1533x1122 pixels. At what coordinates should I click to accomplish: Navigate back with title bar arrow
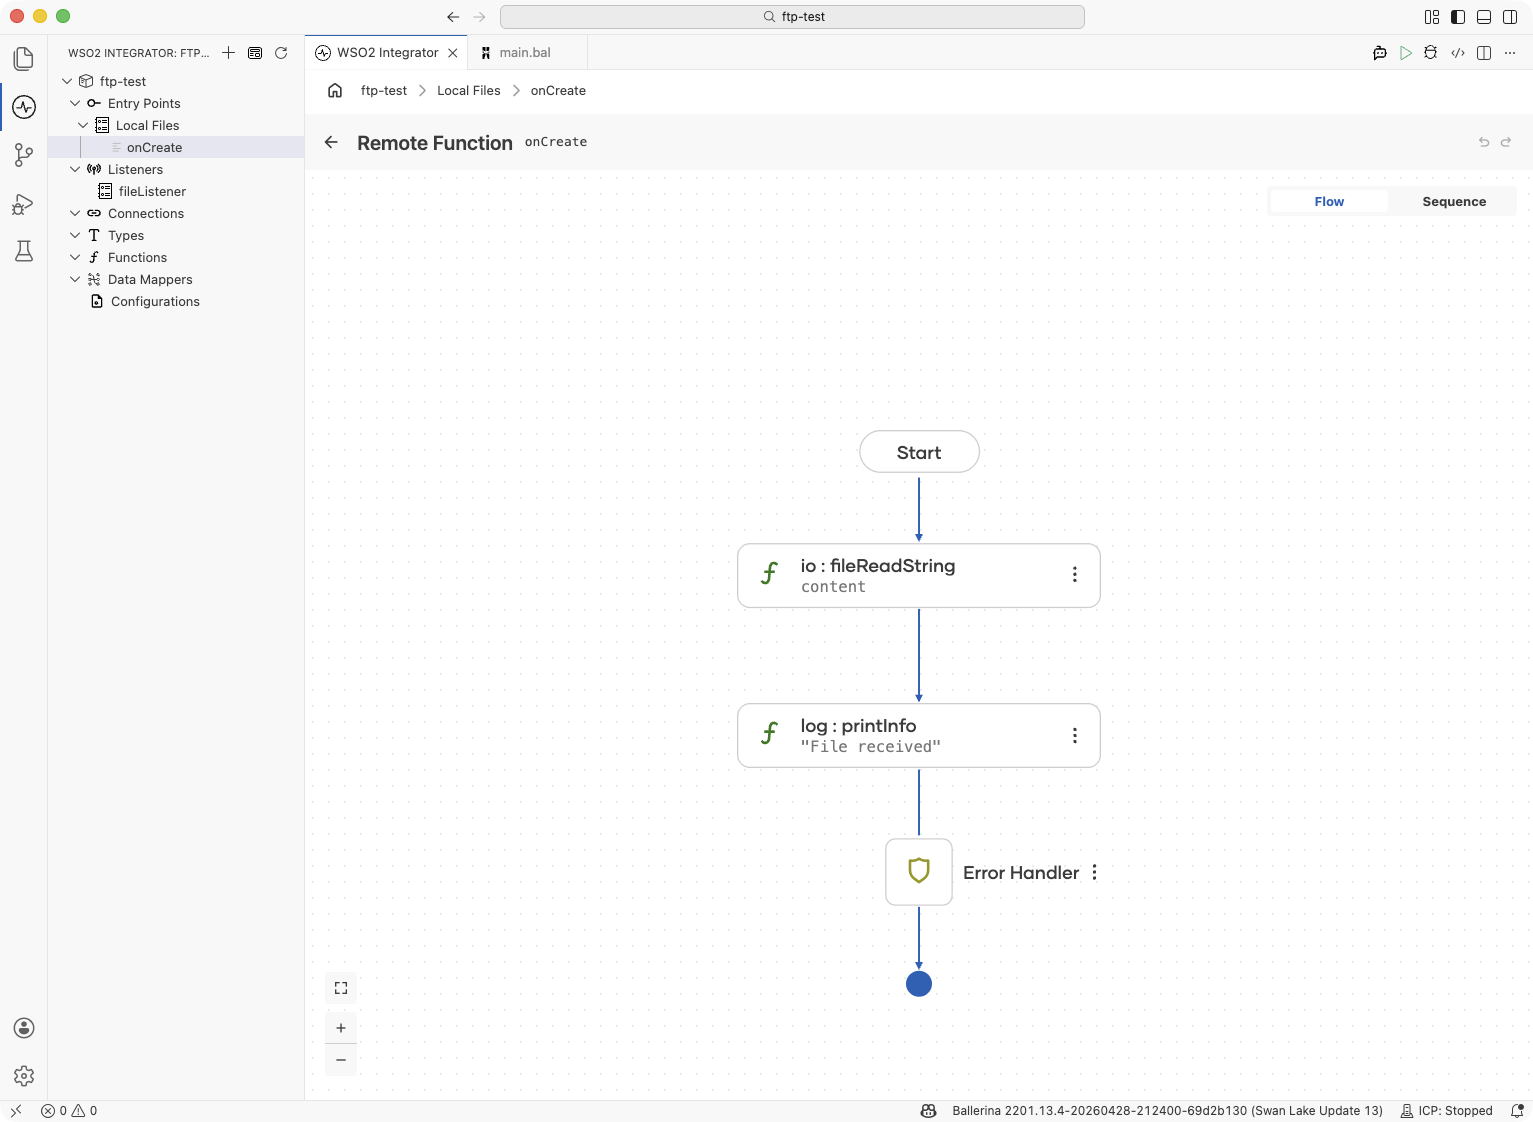(453, 17)
